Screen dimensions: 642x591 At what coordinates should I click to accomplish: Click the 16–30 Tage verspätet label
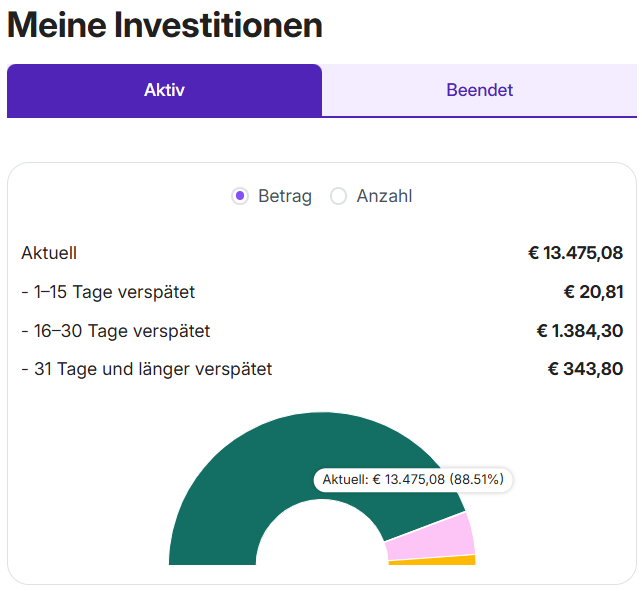[x=115, y=331]
